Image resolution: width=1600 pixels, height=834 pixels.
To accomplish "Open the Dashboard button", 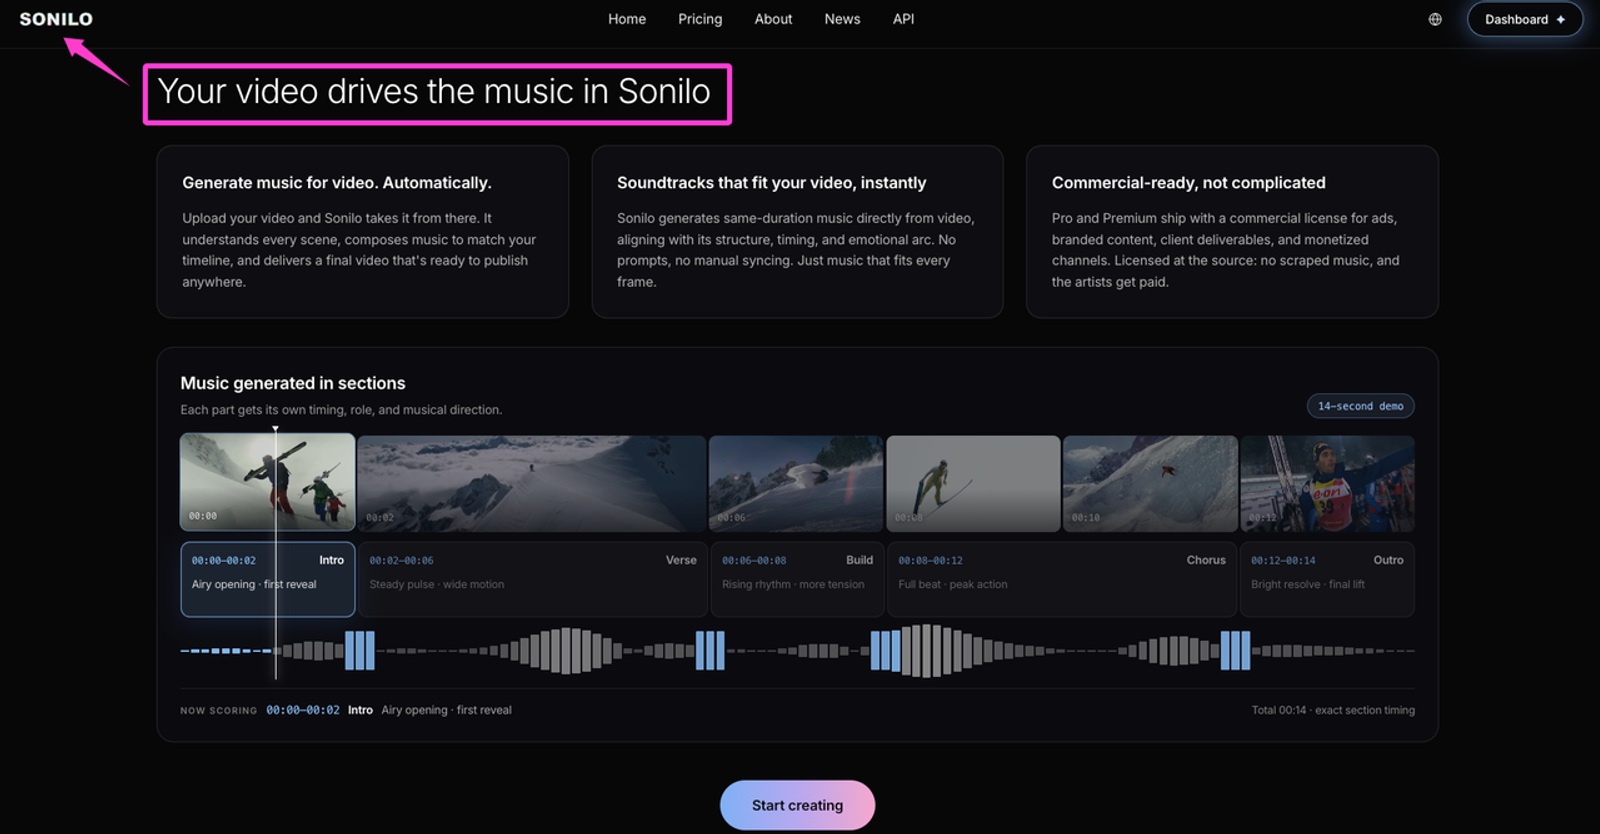I will click(x=1525, y=19).
